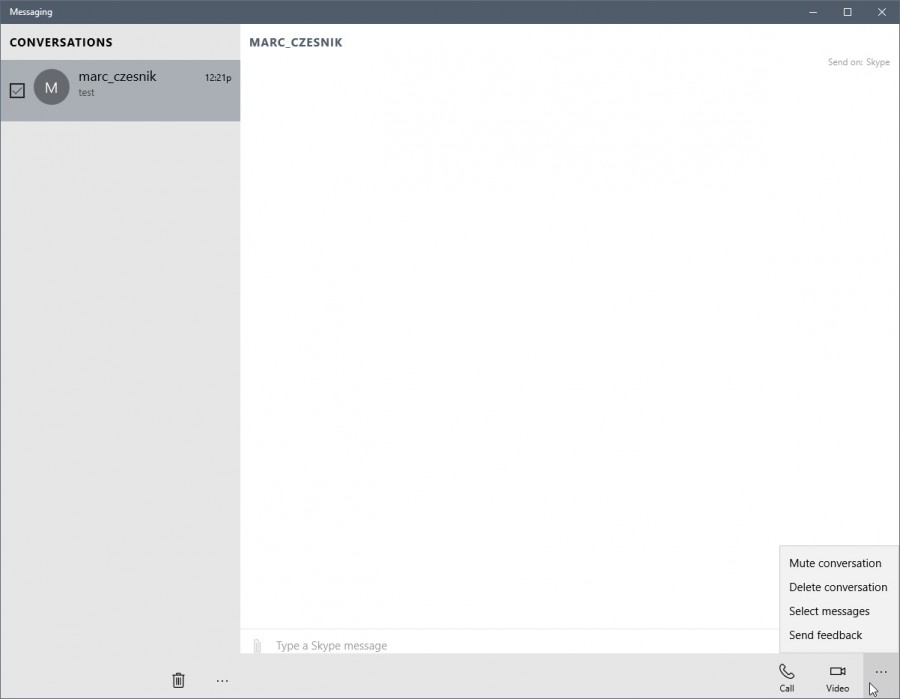The width and height of the screenshot is (900, 699).
Task: Click the test message preview text
Action: (x=86, y=92)
